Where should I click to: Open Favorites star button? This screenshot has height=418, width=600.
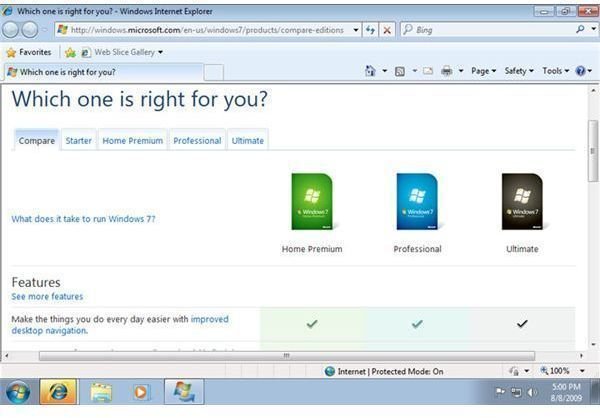coord(29,52)
